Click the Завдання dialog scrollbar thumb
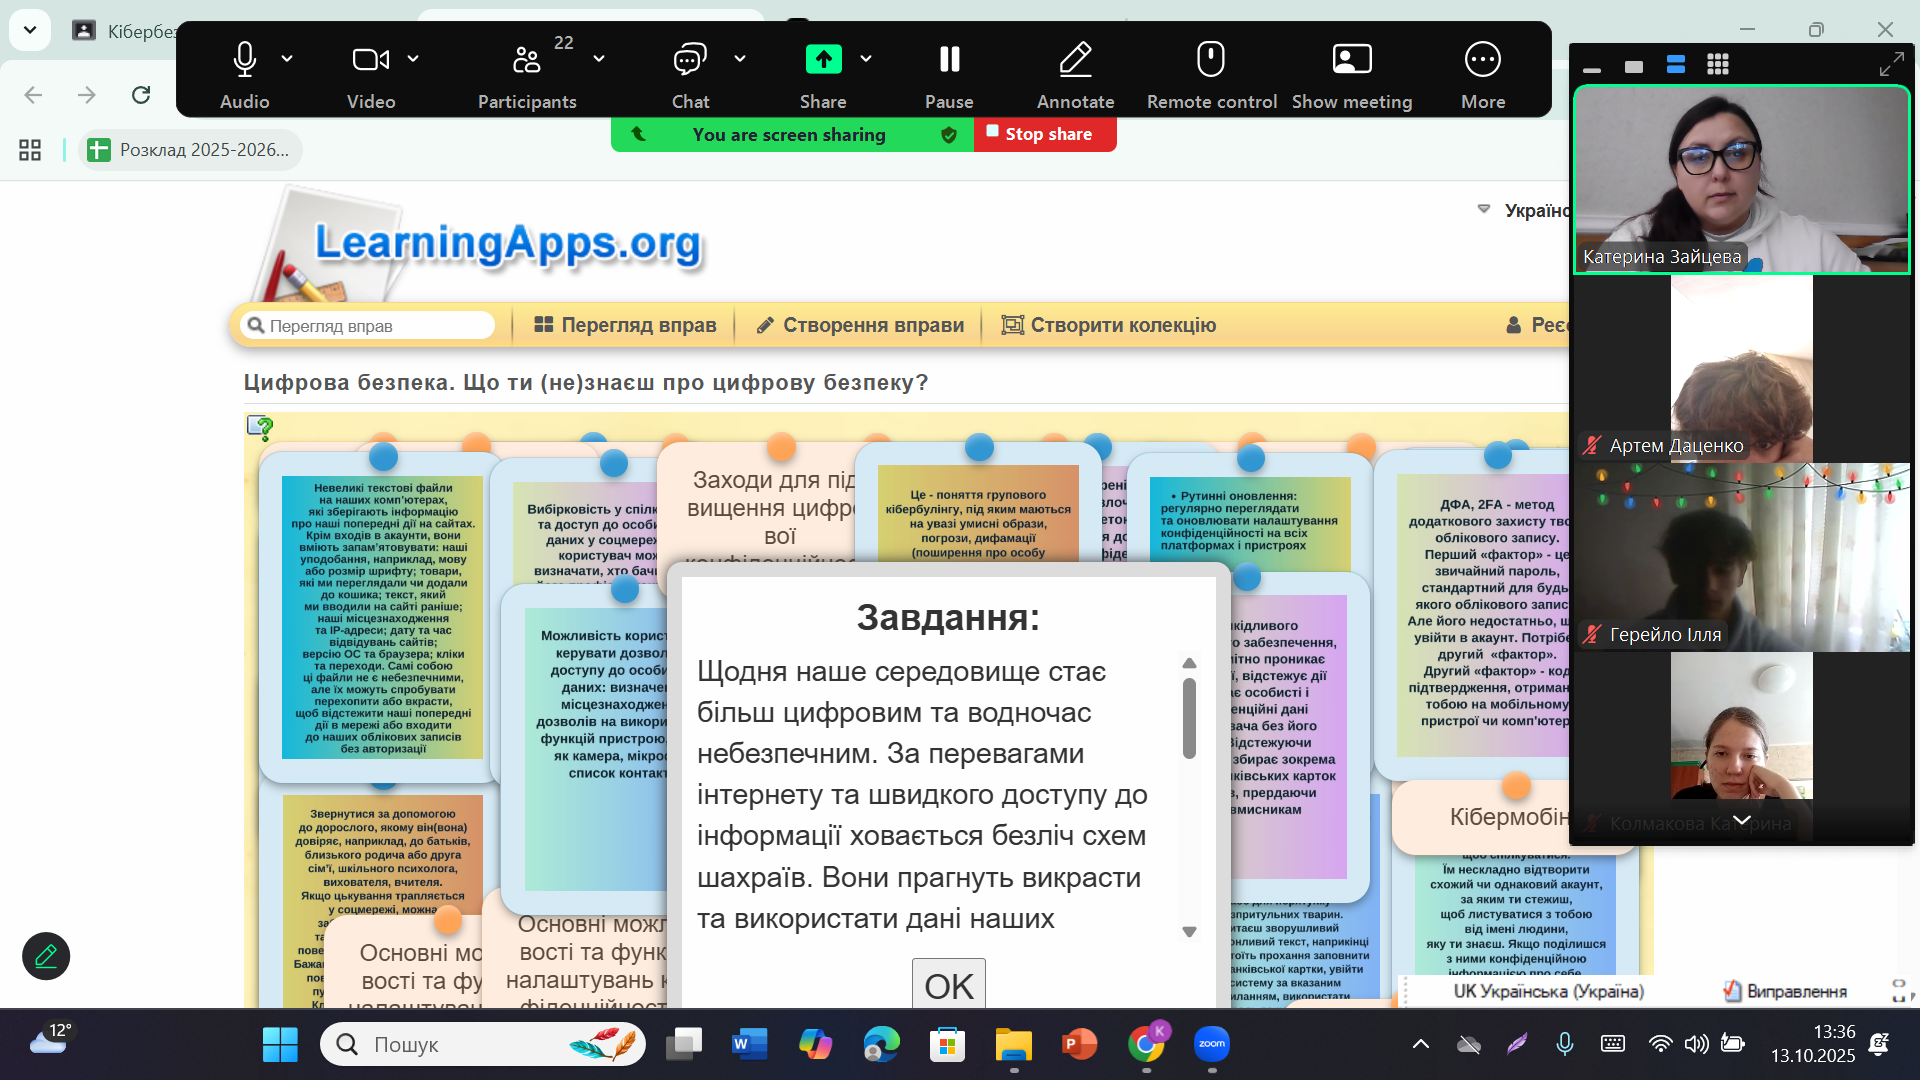This screenshot has width=1920, height=1080. 1189,718
